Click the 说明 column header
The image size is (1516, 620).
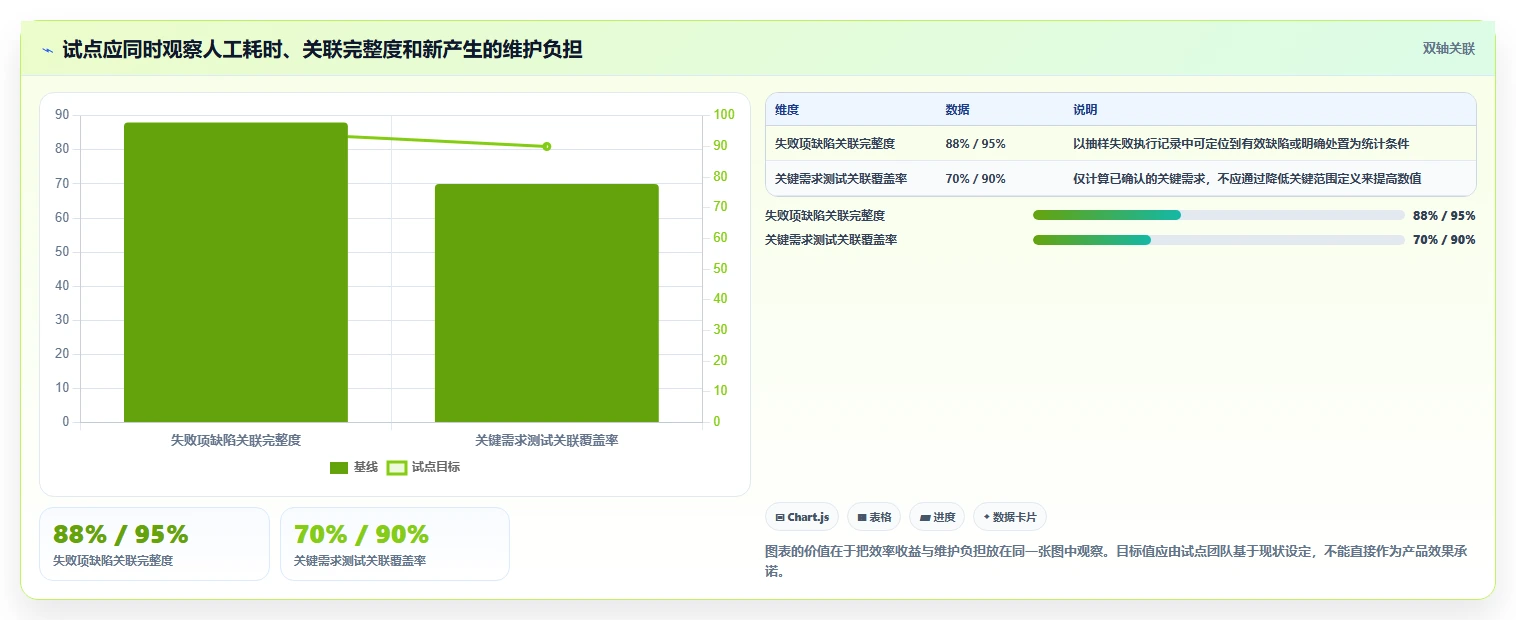pos(1085,110)
